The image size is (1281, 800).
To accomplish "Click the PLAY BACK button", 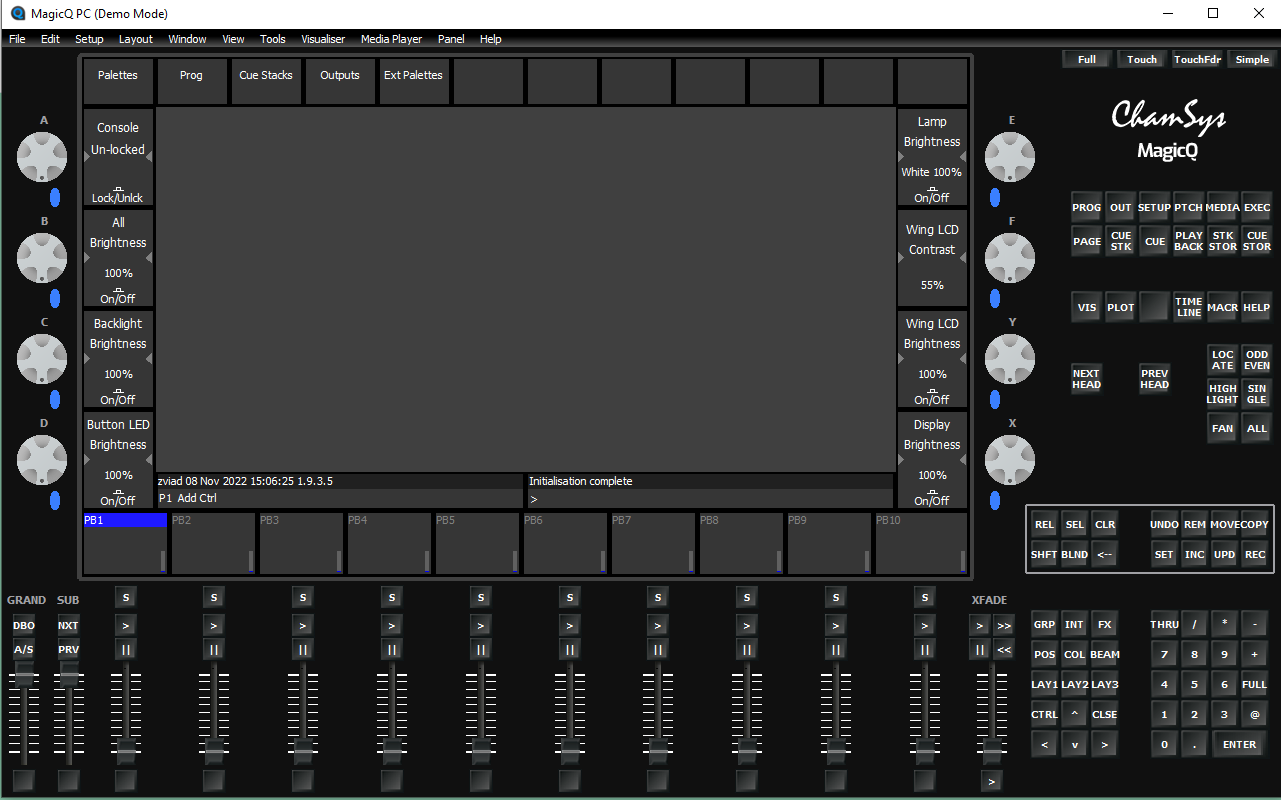I will click(x=1188, y=241).
